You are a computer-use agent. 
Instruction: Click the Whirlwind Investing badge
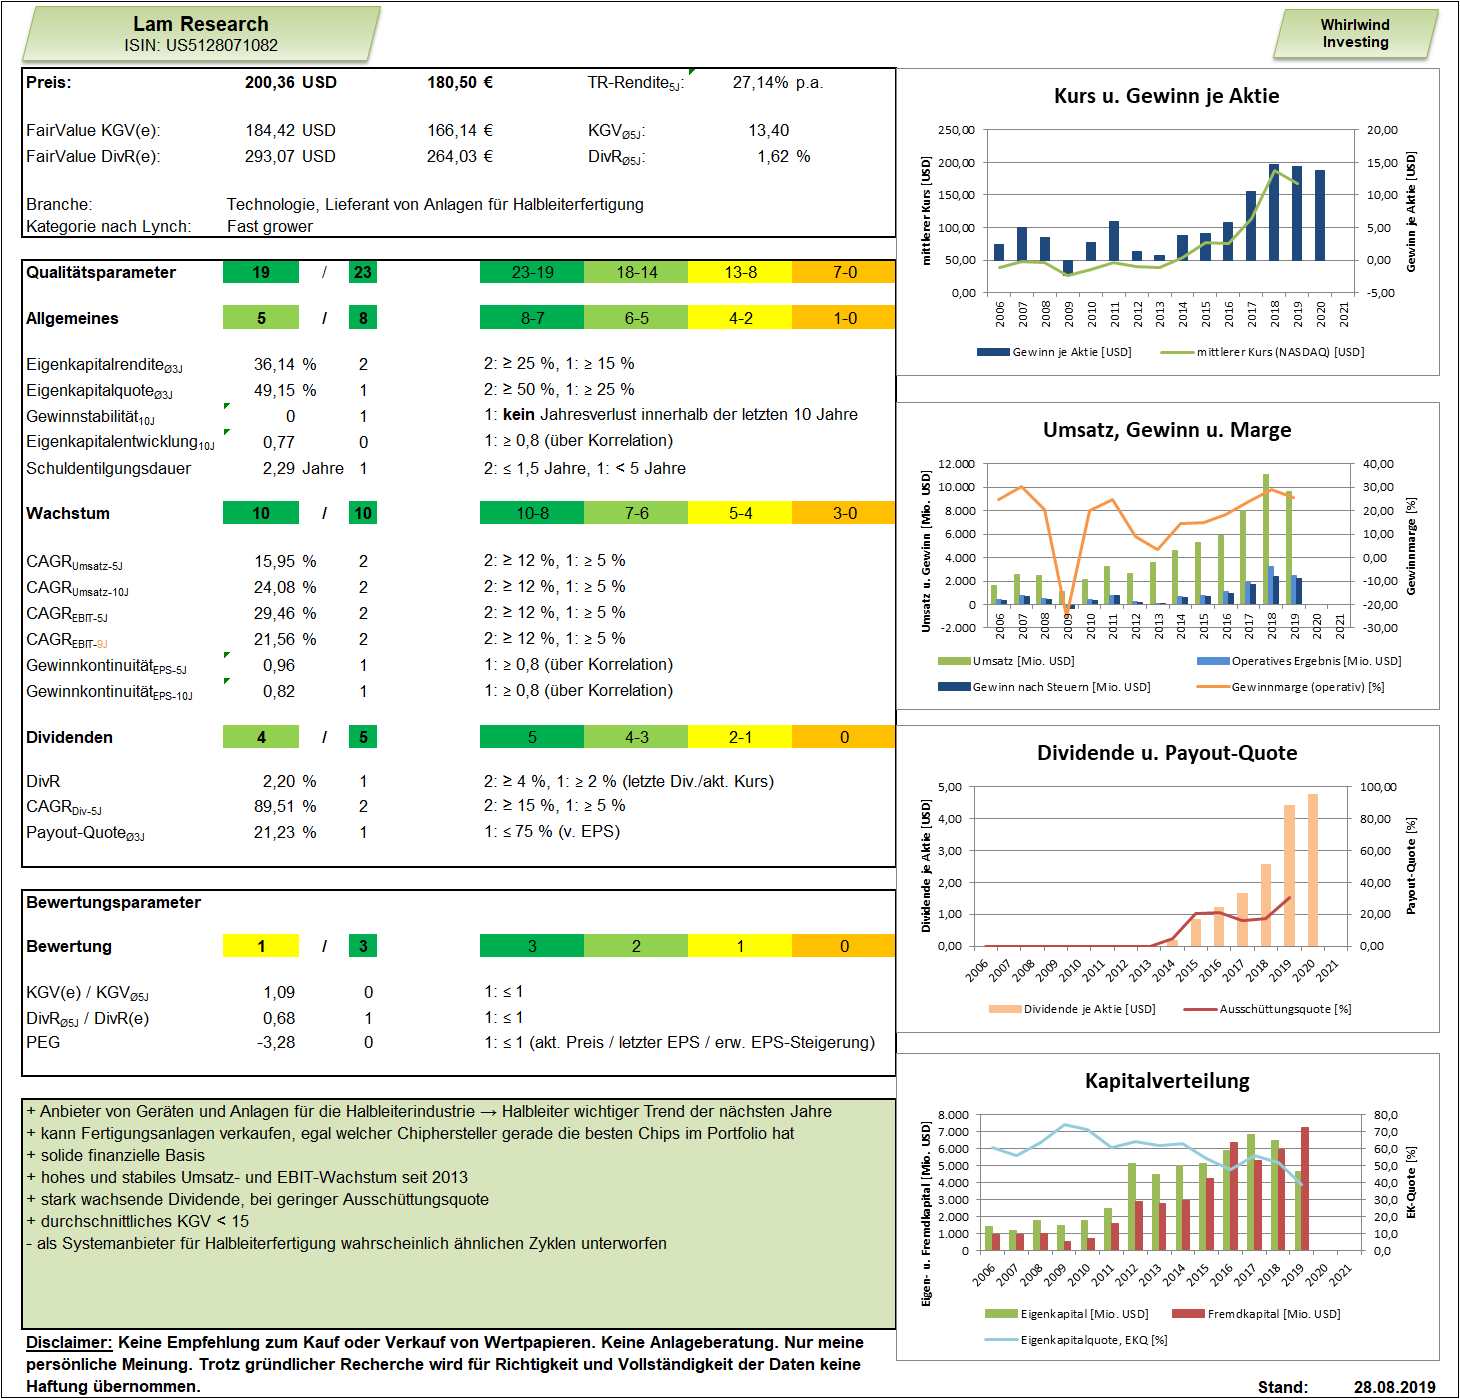point(1355,34)
